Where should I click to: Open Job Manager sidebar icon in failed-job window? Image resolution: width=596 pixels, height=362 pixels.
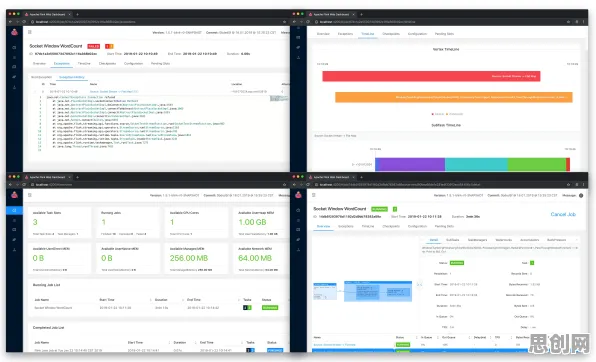pos(14,77)
